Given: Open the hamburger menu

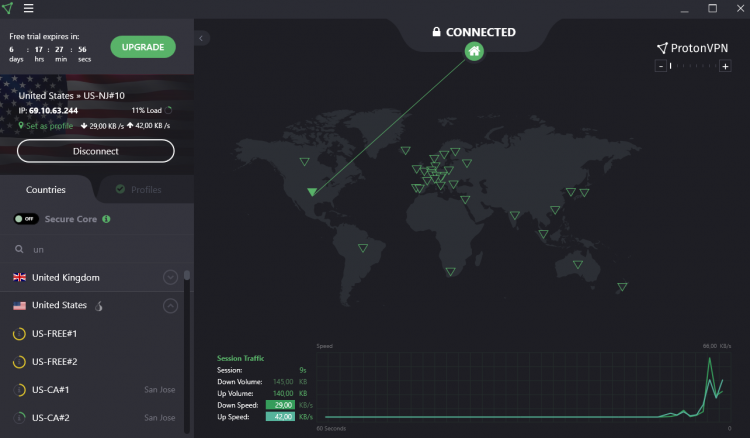Looking at the screenshot, I should click(28, 8).
